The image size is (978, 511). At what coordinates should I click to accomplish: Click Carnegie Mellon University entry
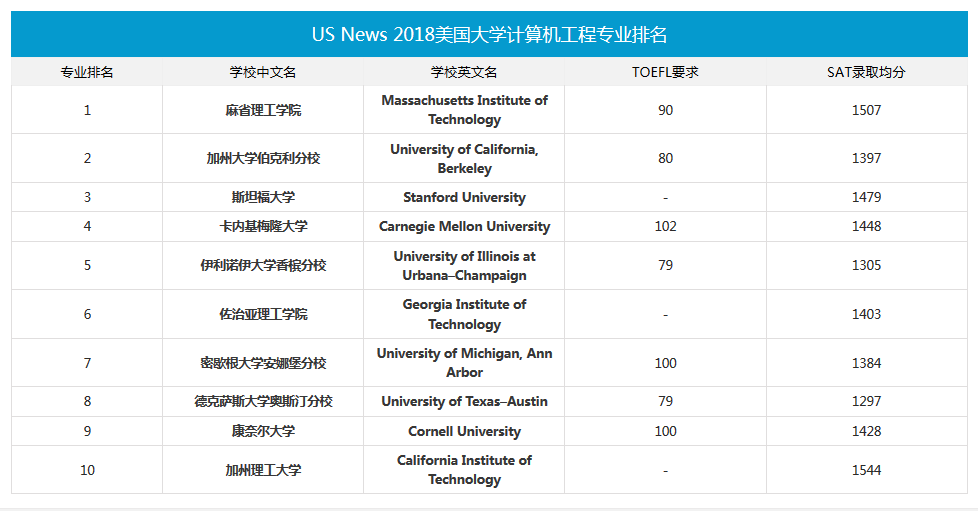464,226
